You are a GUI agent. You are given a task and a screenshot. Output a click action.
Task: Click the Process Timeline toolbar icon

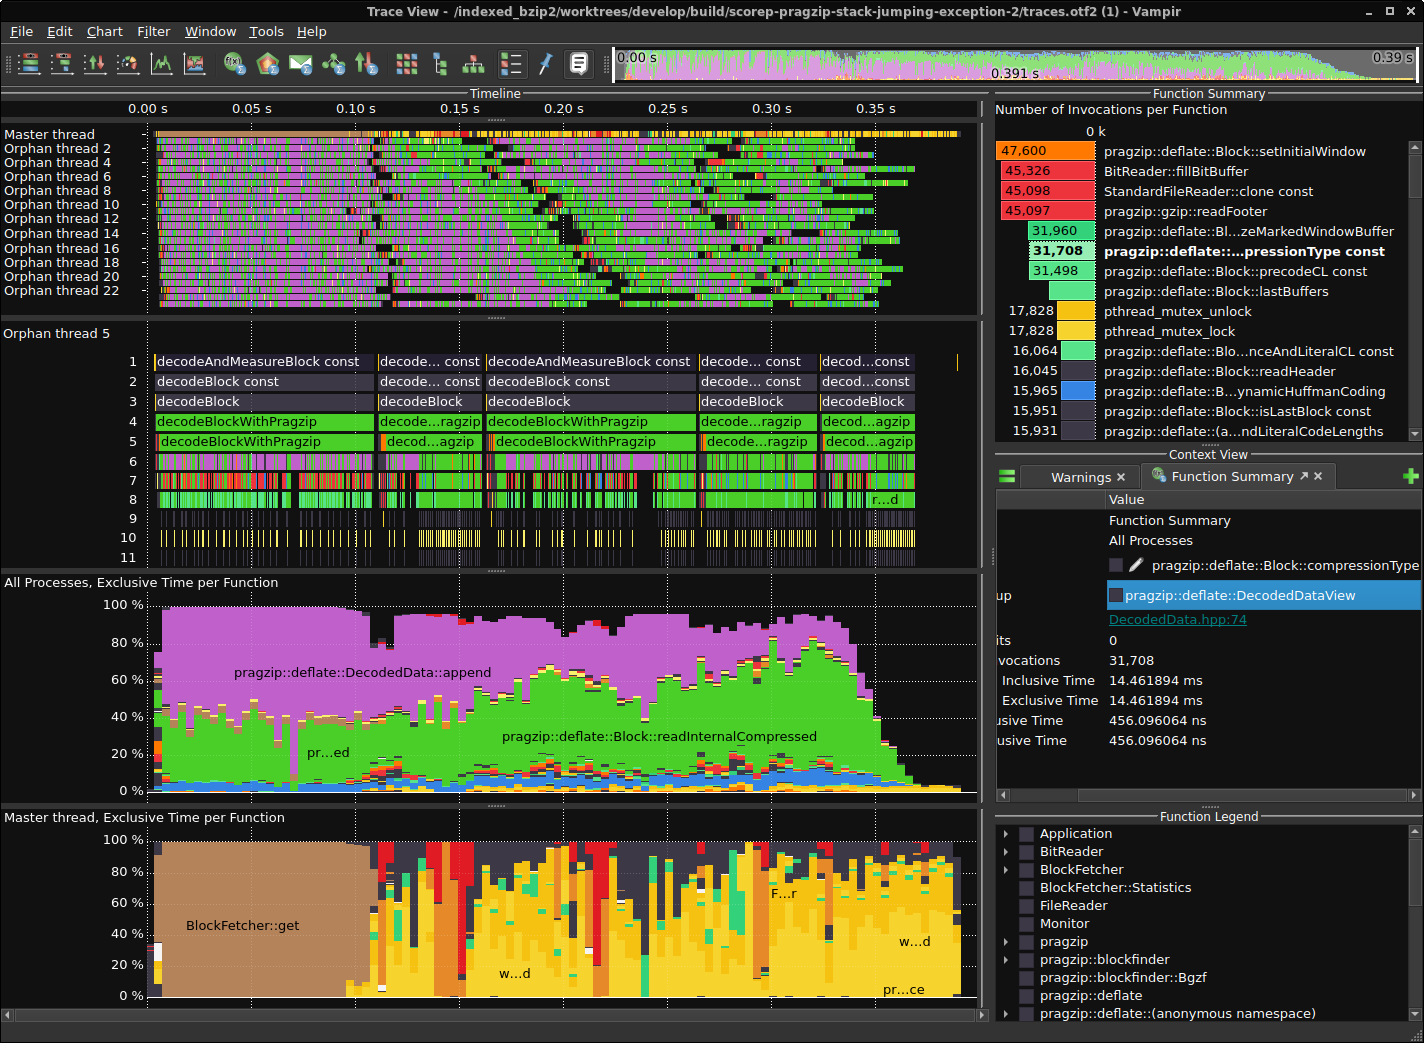coord(62,64)
